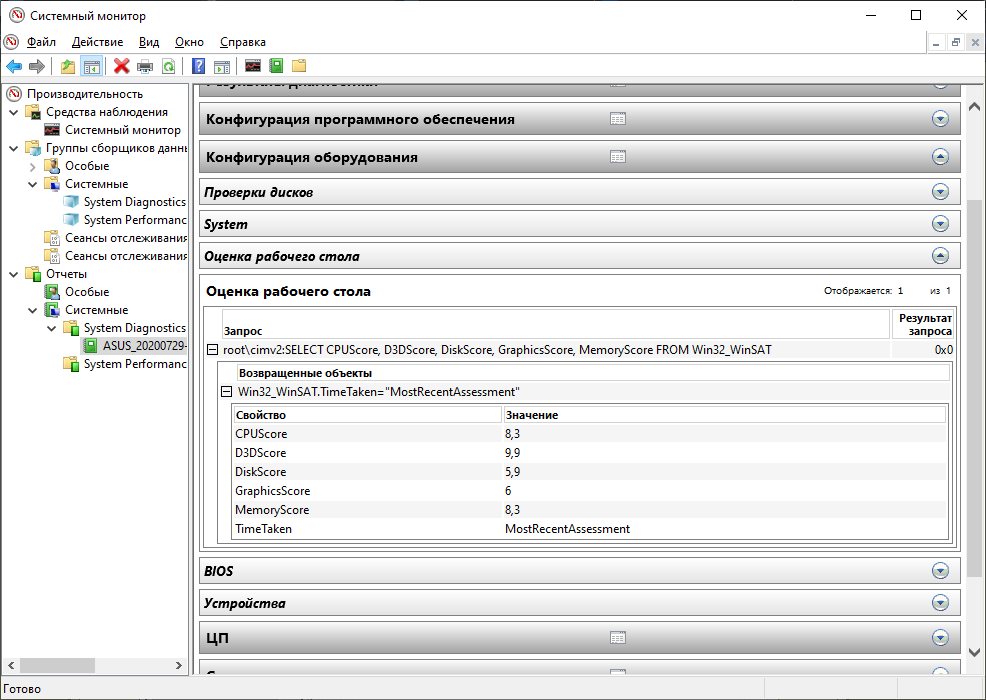This screenshot has width=986, height=700.
Task: Collapse System Diagnostics reports node
Action: (x=52, y=328)
